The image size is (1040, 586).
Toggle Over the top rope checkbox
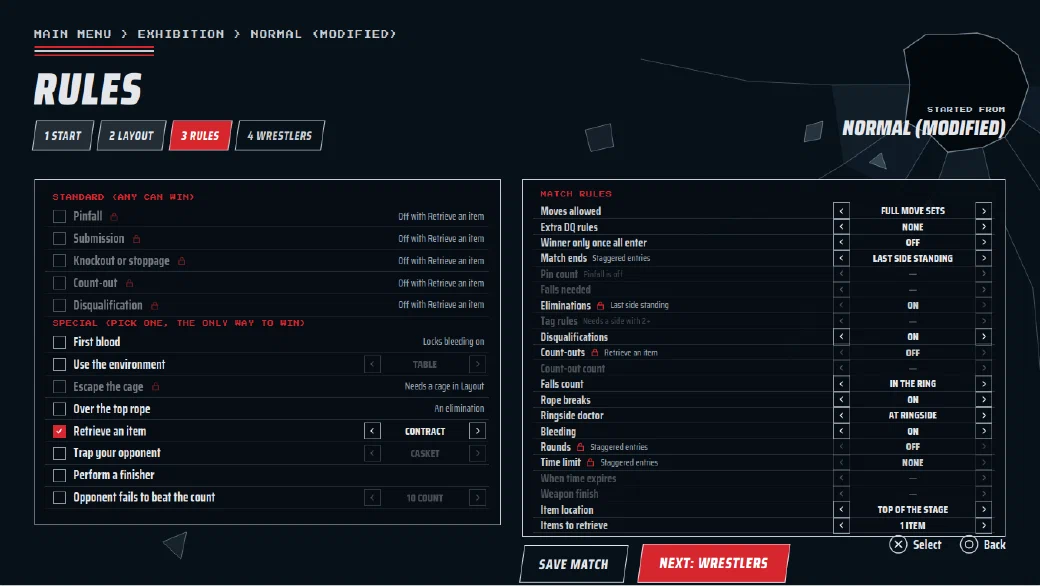pos(60,409)
